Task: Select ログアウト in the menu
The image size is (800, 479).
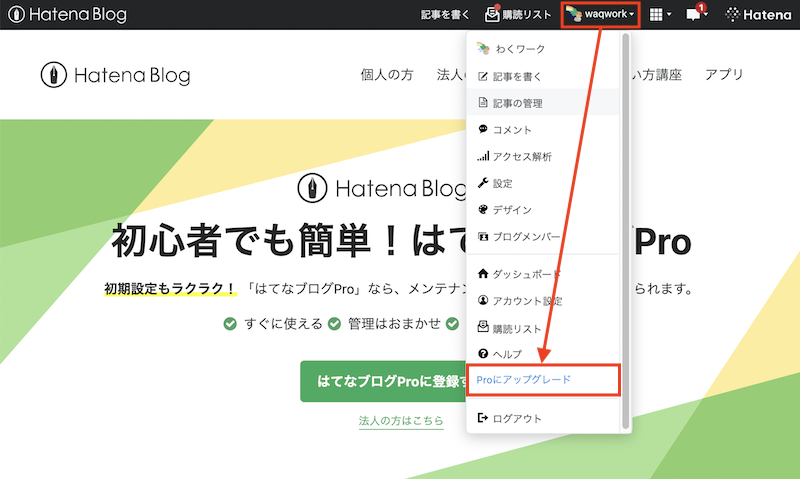Action: [542, 418]
